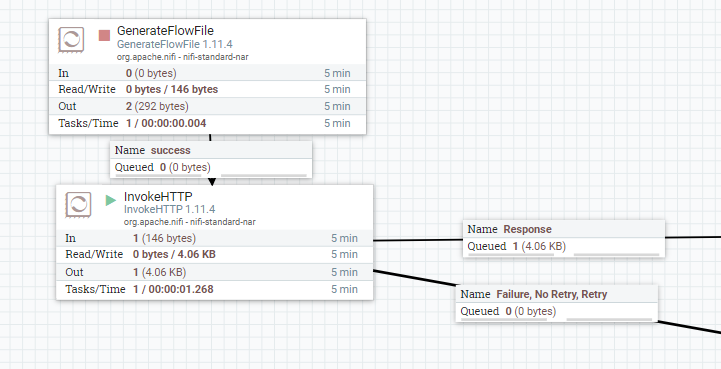Click the success connection size backpressure bar
Viewport: 721px width, 369px height.
tap(263, 175)
